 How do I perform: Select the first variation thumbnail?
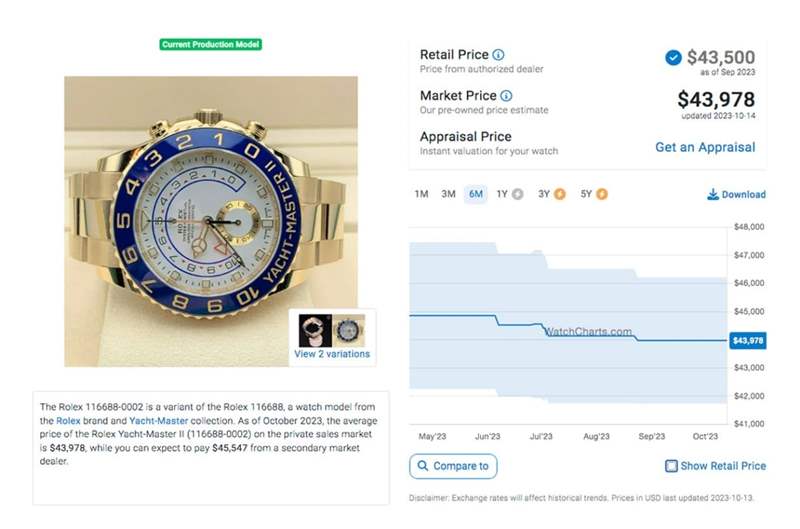[x=310, y=329]
